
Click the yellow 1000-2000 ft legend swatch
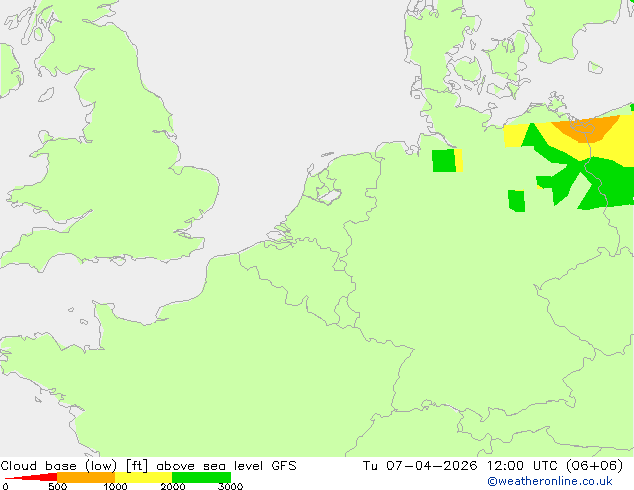pos(144,477)
